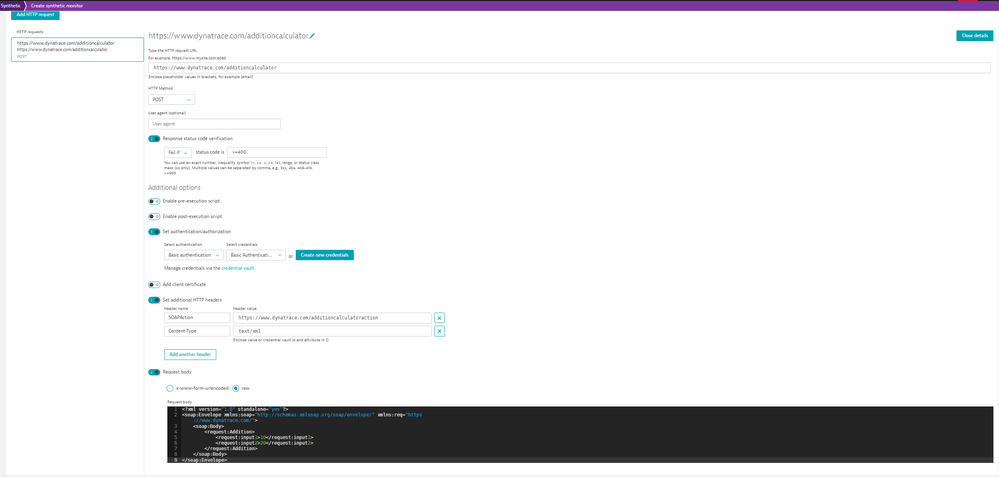999x477 pixels.
Task: Click the SOAPAction header name field
Action: tap(197, 318)
